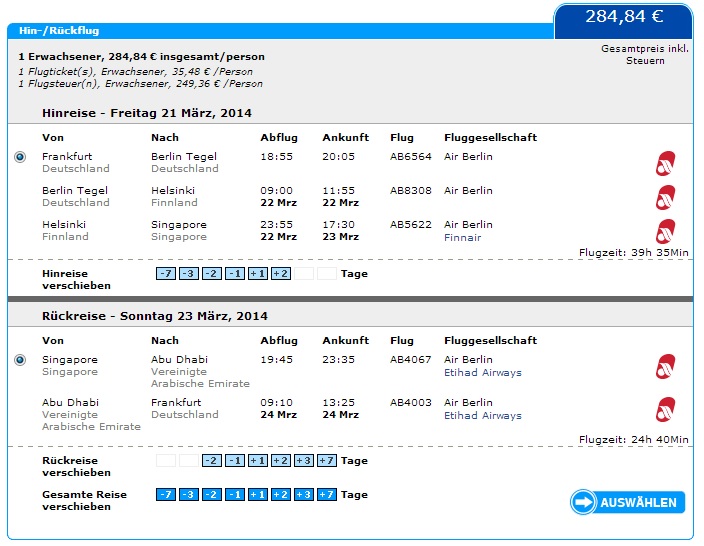Click Air Berlin logo for flight AB4003
The height and width of the screenshot is (546, 704).
click(665, 410)
